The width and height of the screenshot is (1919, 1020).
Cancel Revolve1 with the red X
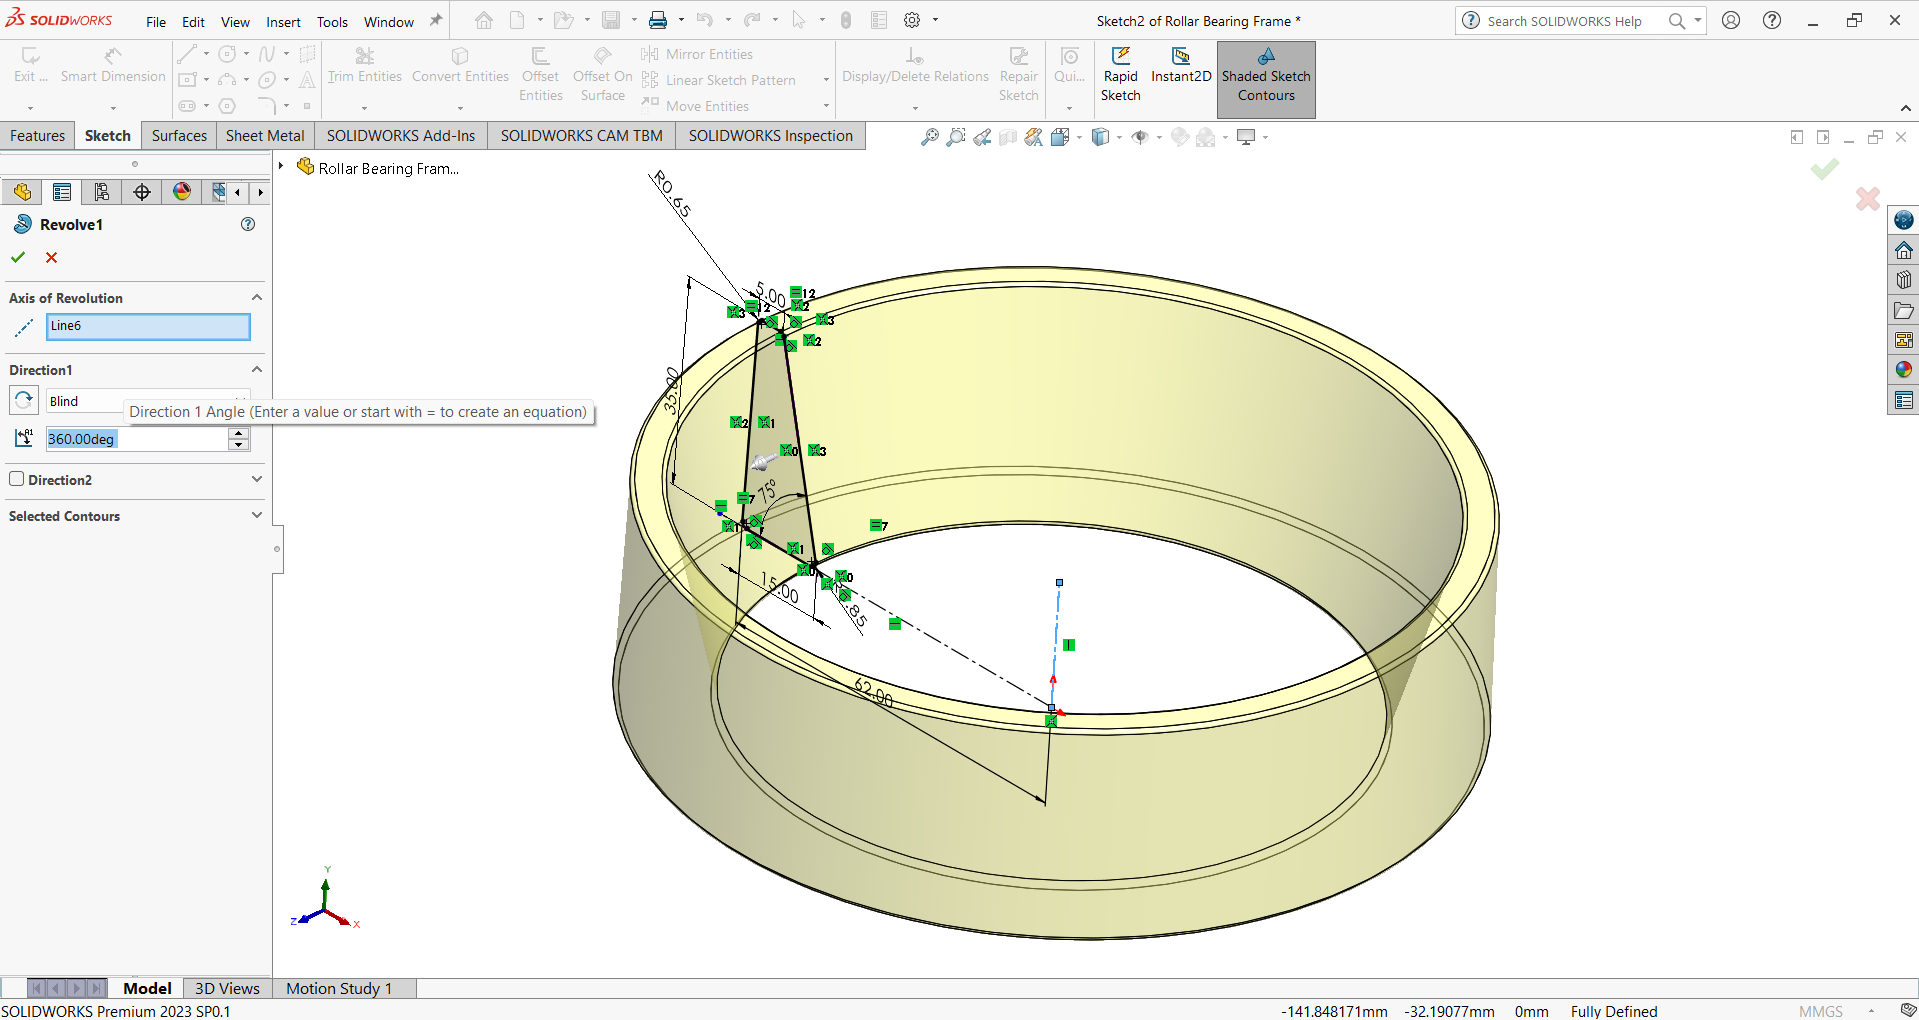click(x=52, y=257)
